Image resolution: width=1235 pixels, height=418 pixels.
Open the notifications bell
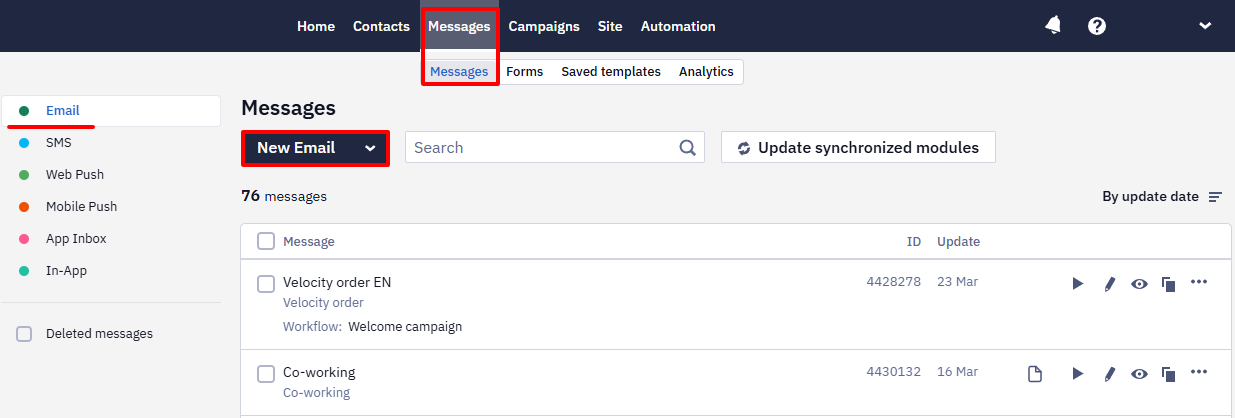coord(1053,26)
